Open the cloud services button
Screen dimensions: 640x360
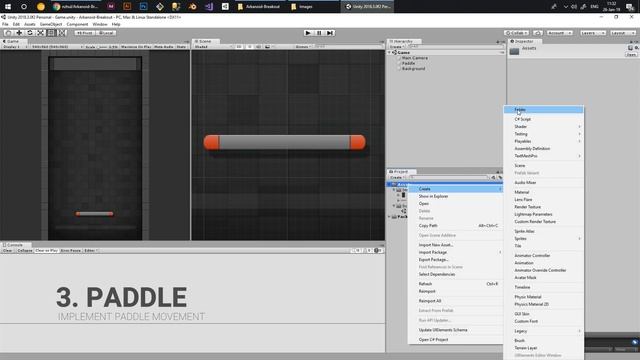(538, 33)
